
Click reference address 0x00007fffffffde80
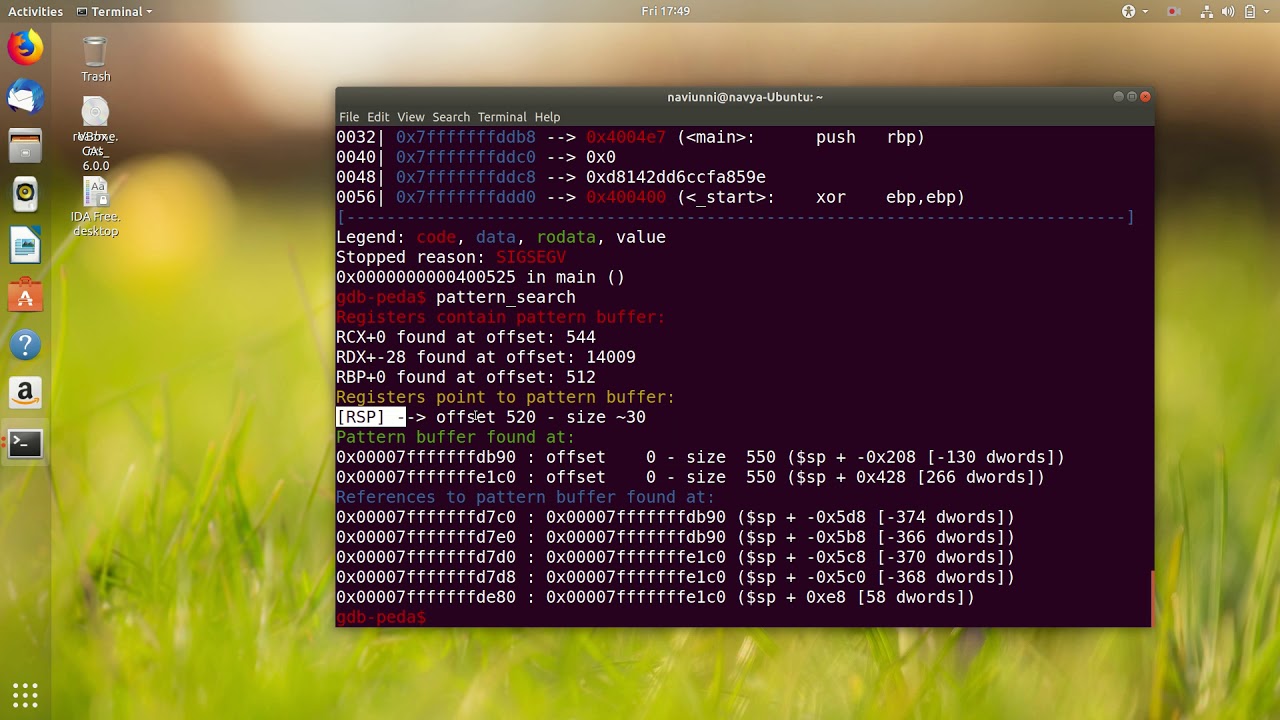click(426, 597)
